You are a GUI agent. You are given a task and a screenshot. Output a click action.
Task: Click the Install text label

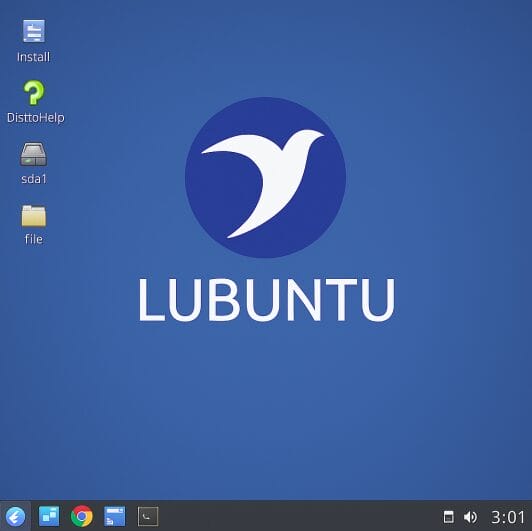click(34, 57)
